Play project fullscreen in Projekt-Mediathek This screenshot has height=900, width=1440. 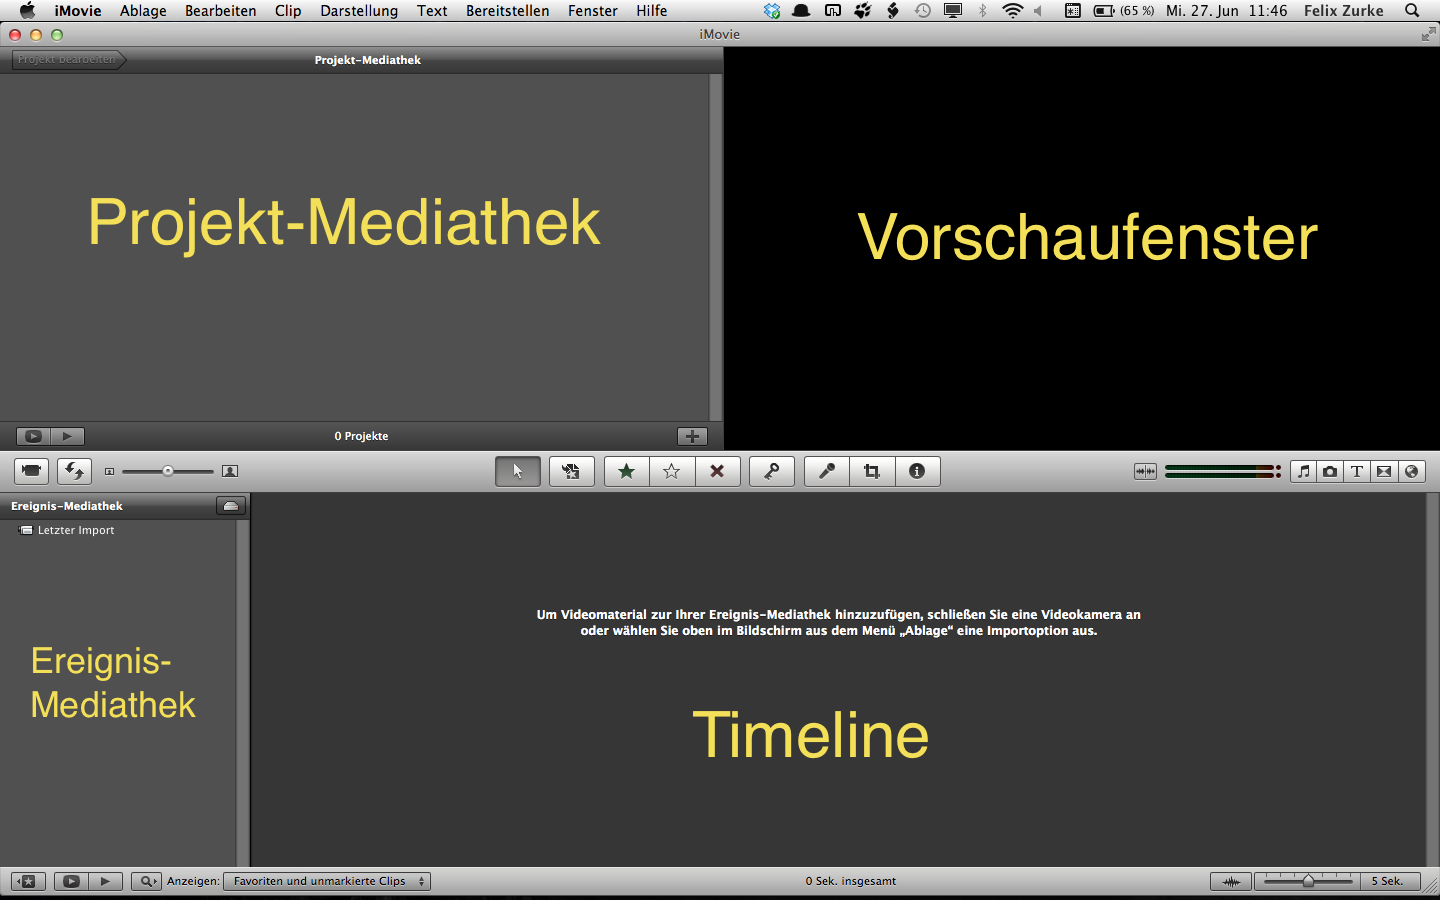click(x=33, y=436)
